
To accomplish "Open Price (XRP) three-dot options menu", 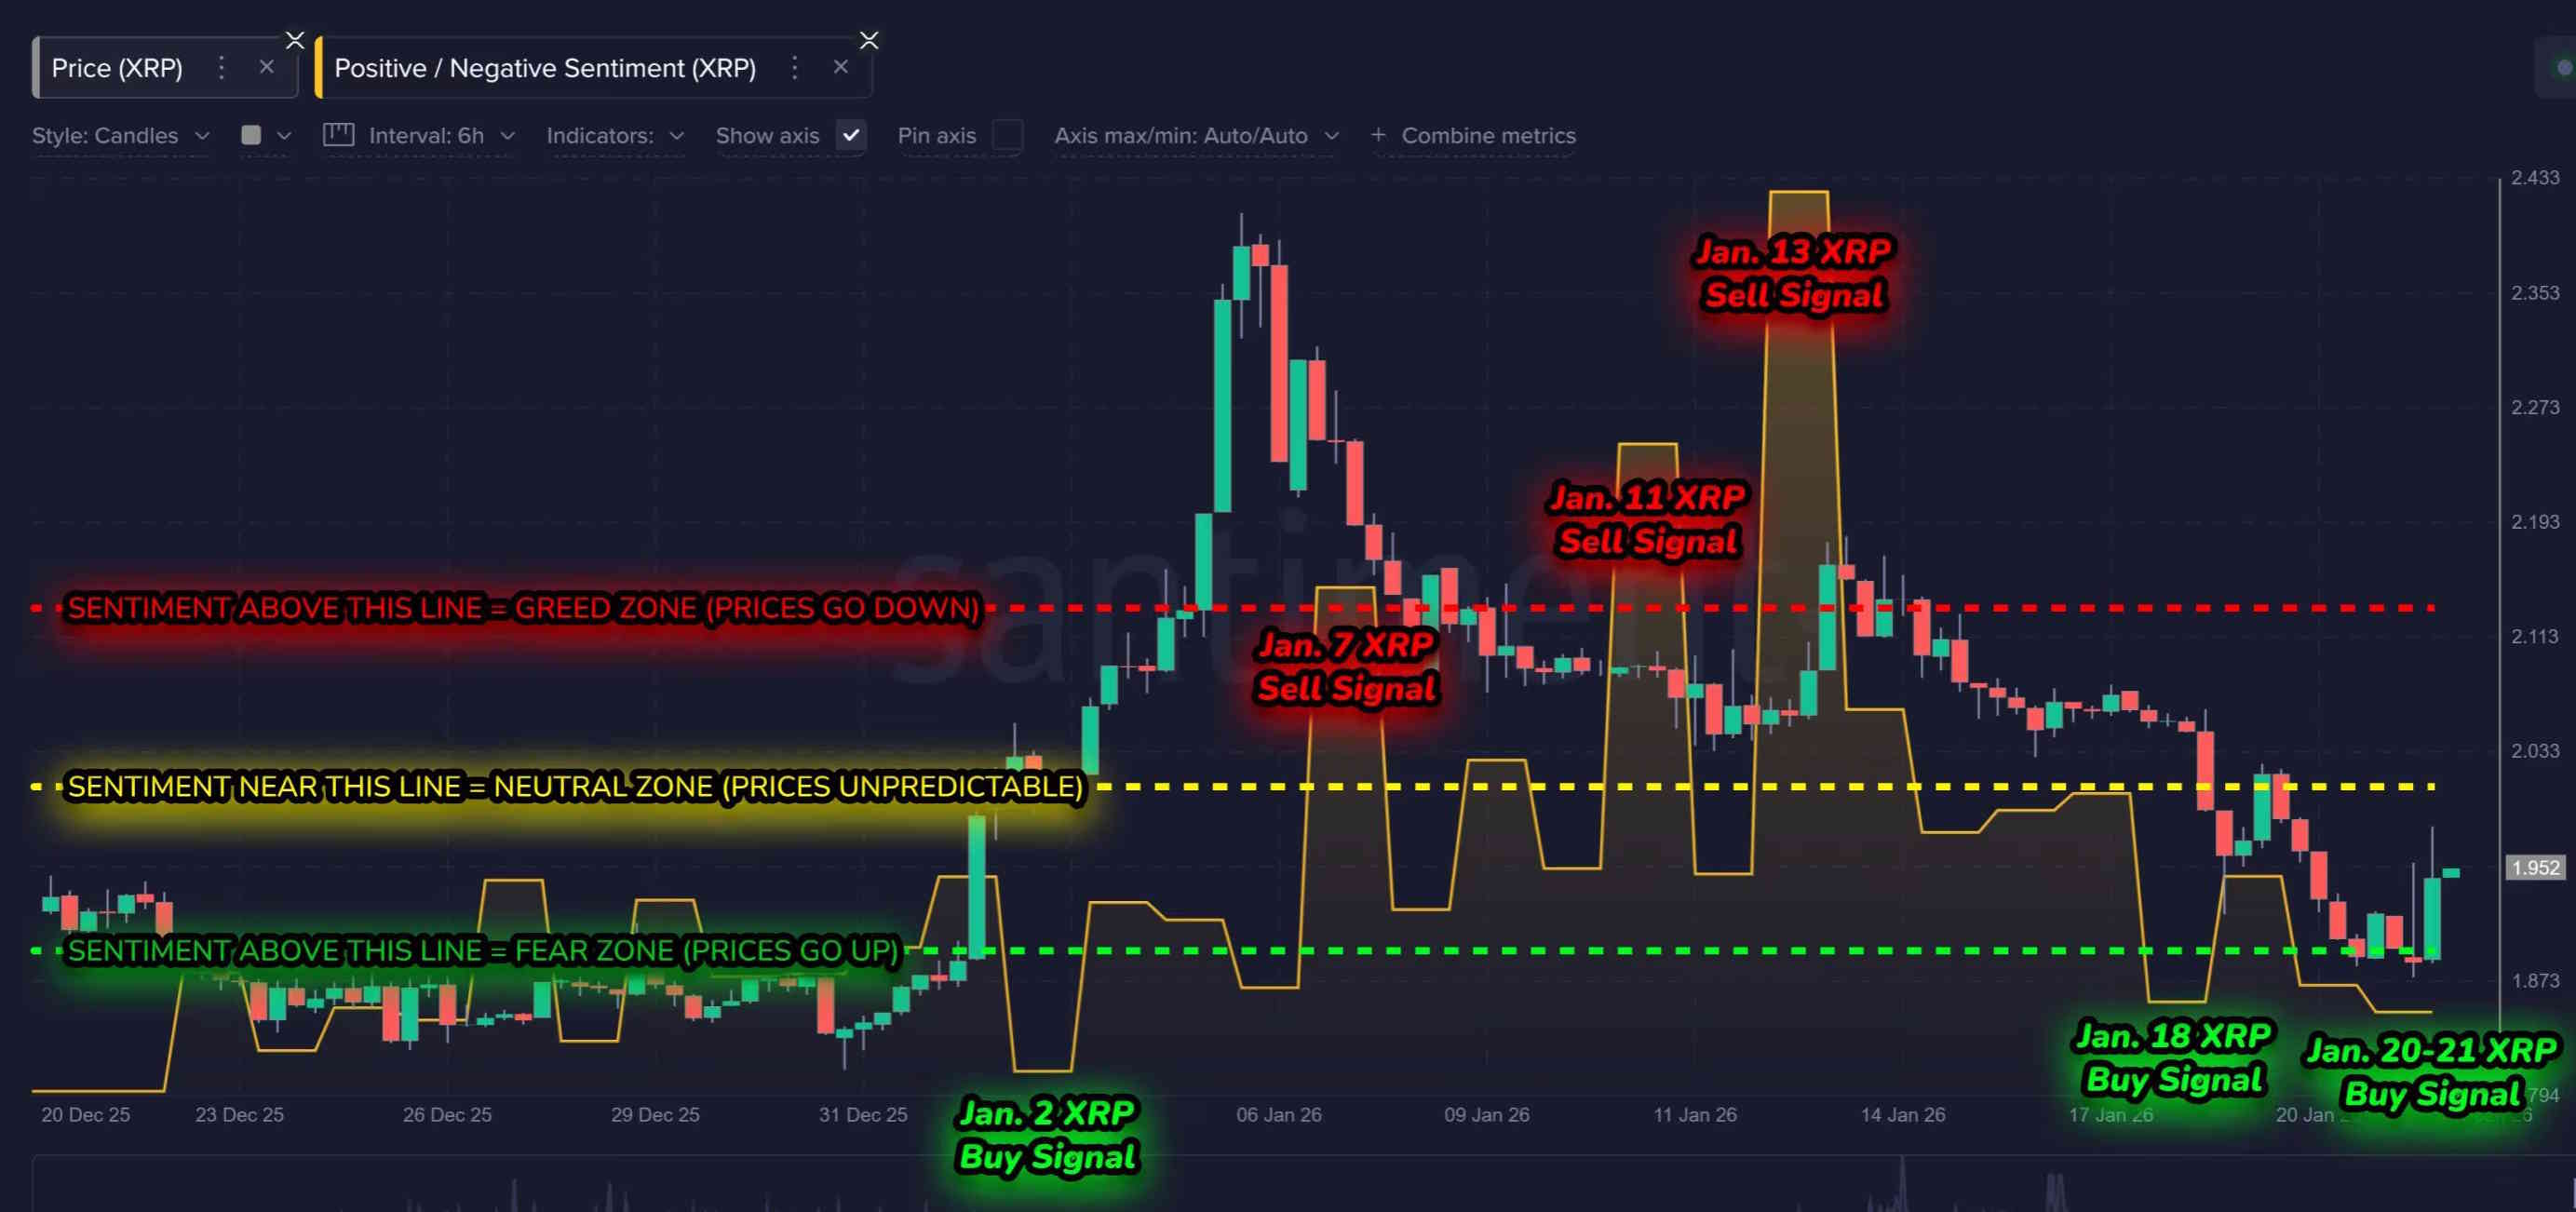I will (x=222, y=68).
